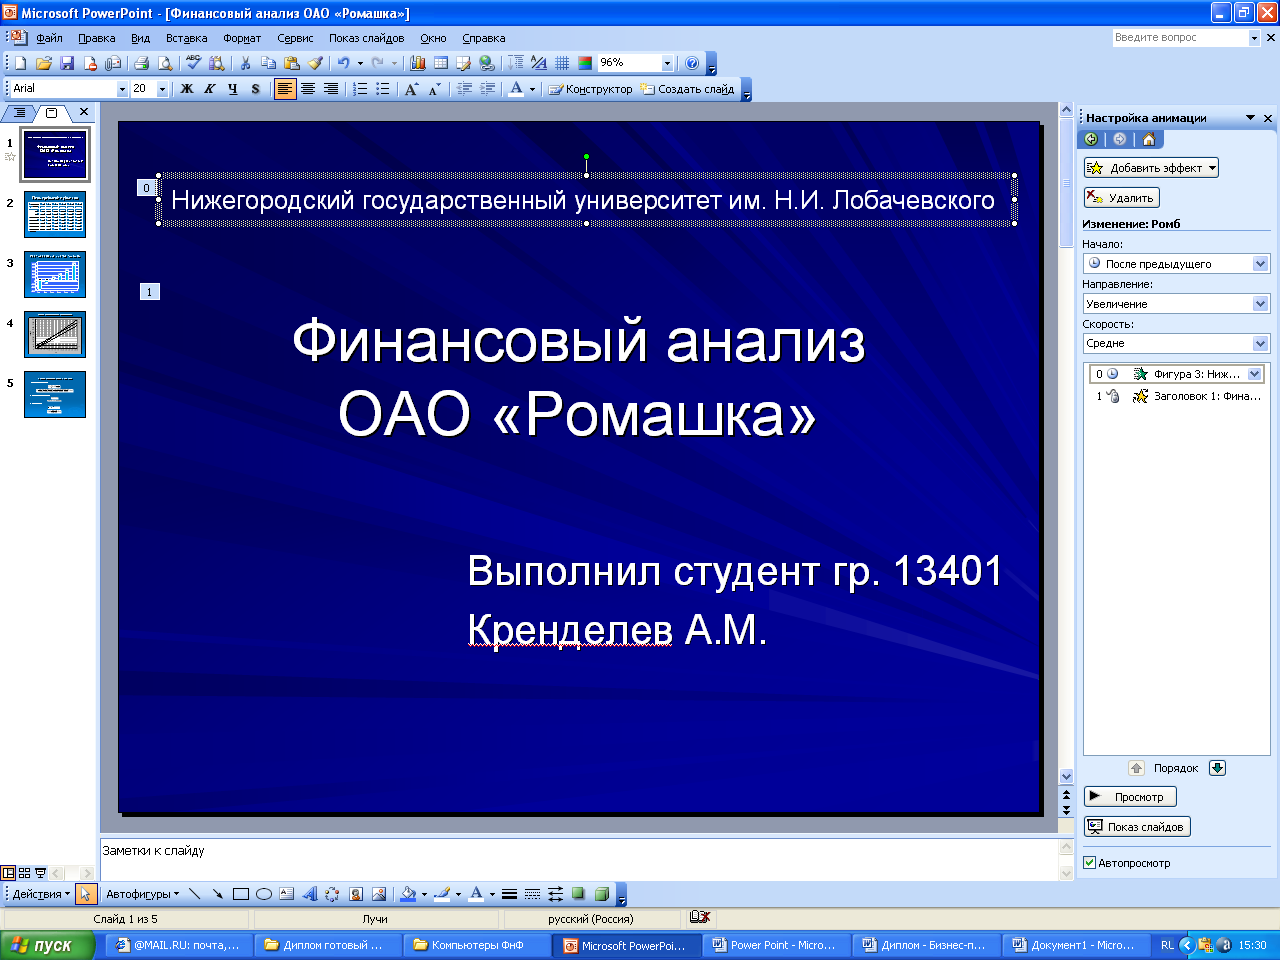Insert a chart with the chart icon
This screenshot has width=1280, height=960.
pos(417,63)
